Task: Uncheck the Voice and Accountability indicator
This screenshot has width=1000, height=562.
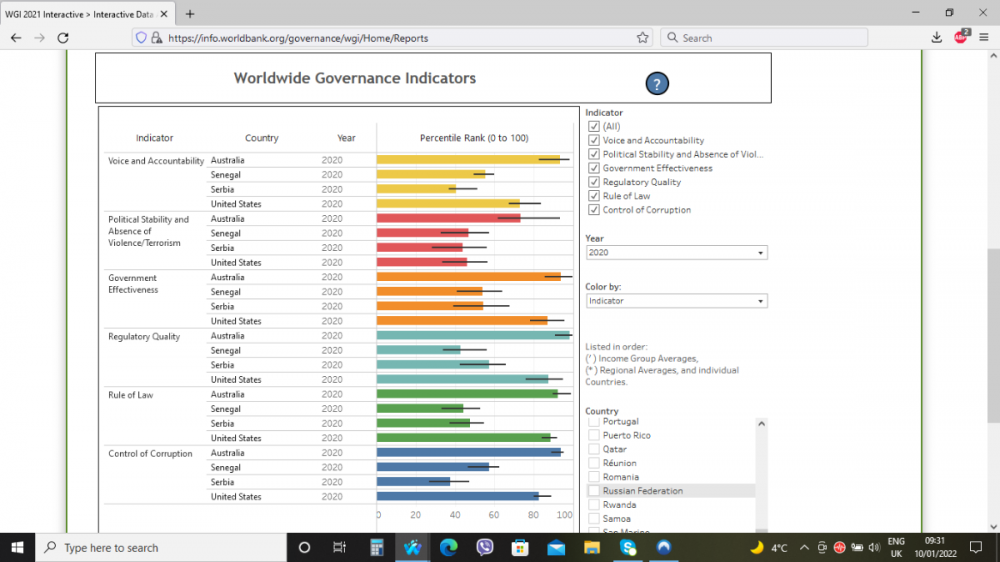Action: pyautogui.click(x=594, y=141)
